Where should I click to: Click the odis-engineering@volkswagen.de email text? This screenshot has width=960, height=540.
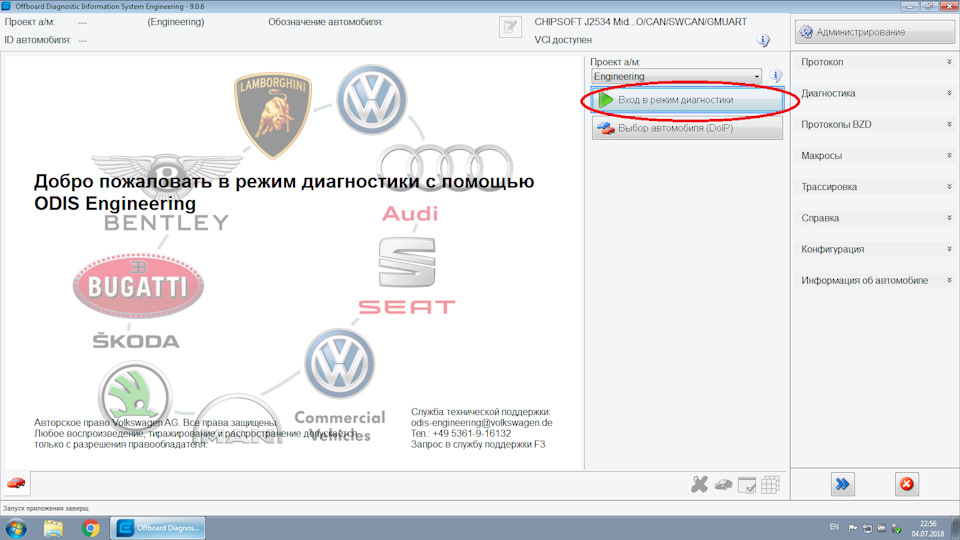[x=482, y=422]
